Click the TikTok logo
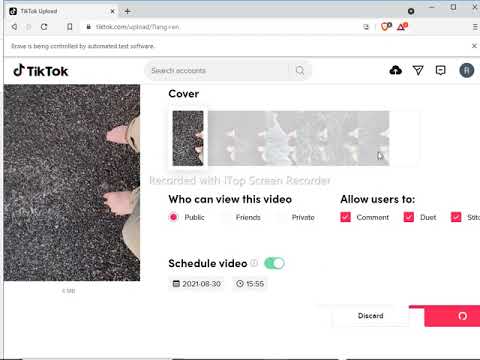The width and height of the screenshot is (480, 360). pos(41,71)
